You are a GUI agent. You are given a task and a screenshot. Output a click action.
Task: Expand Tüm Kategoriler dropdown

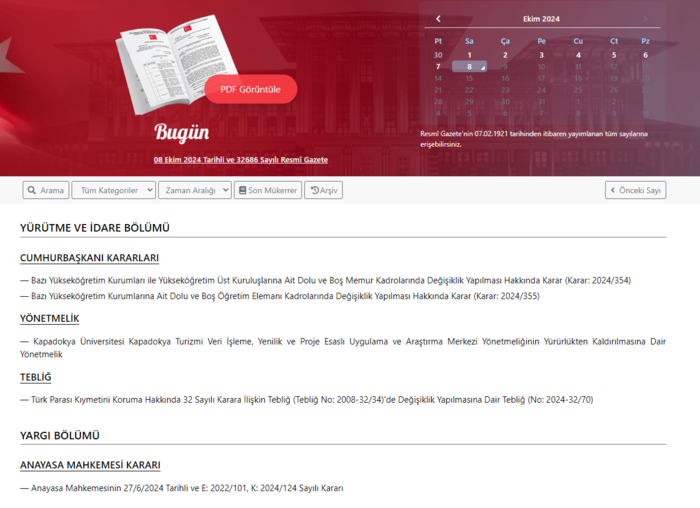(114, 190)
